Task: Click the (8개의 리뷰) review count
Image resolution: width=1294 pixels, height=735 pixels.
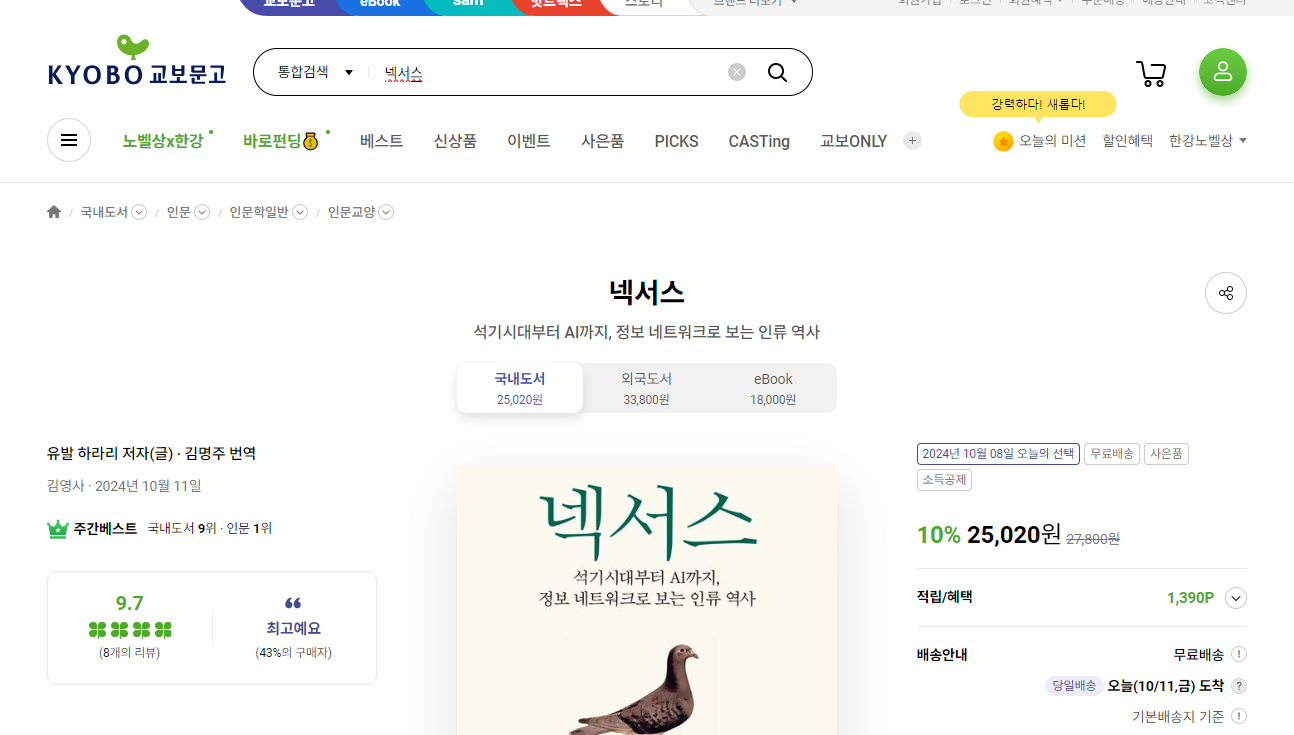Action: (130, 653)
